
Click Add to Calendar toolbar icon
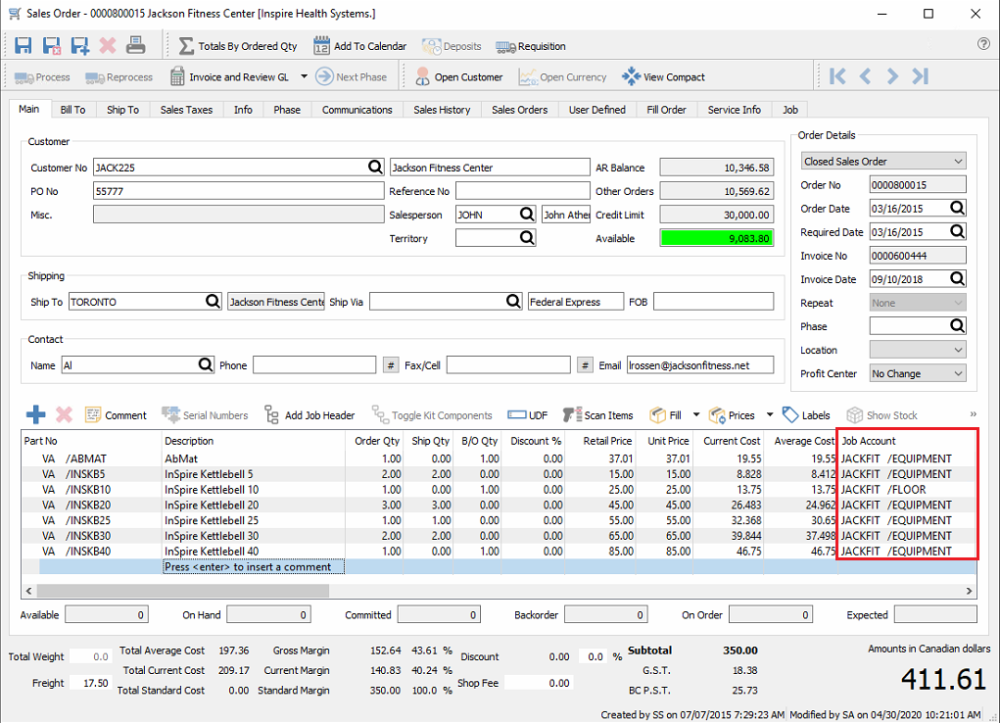click(x=360, y=46)
